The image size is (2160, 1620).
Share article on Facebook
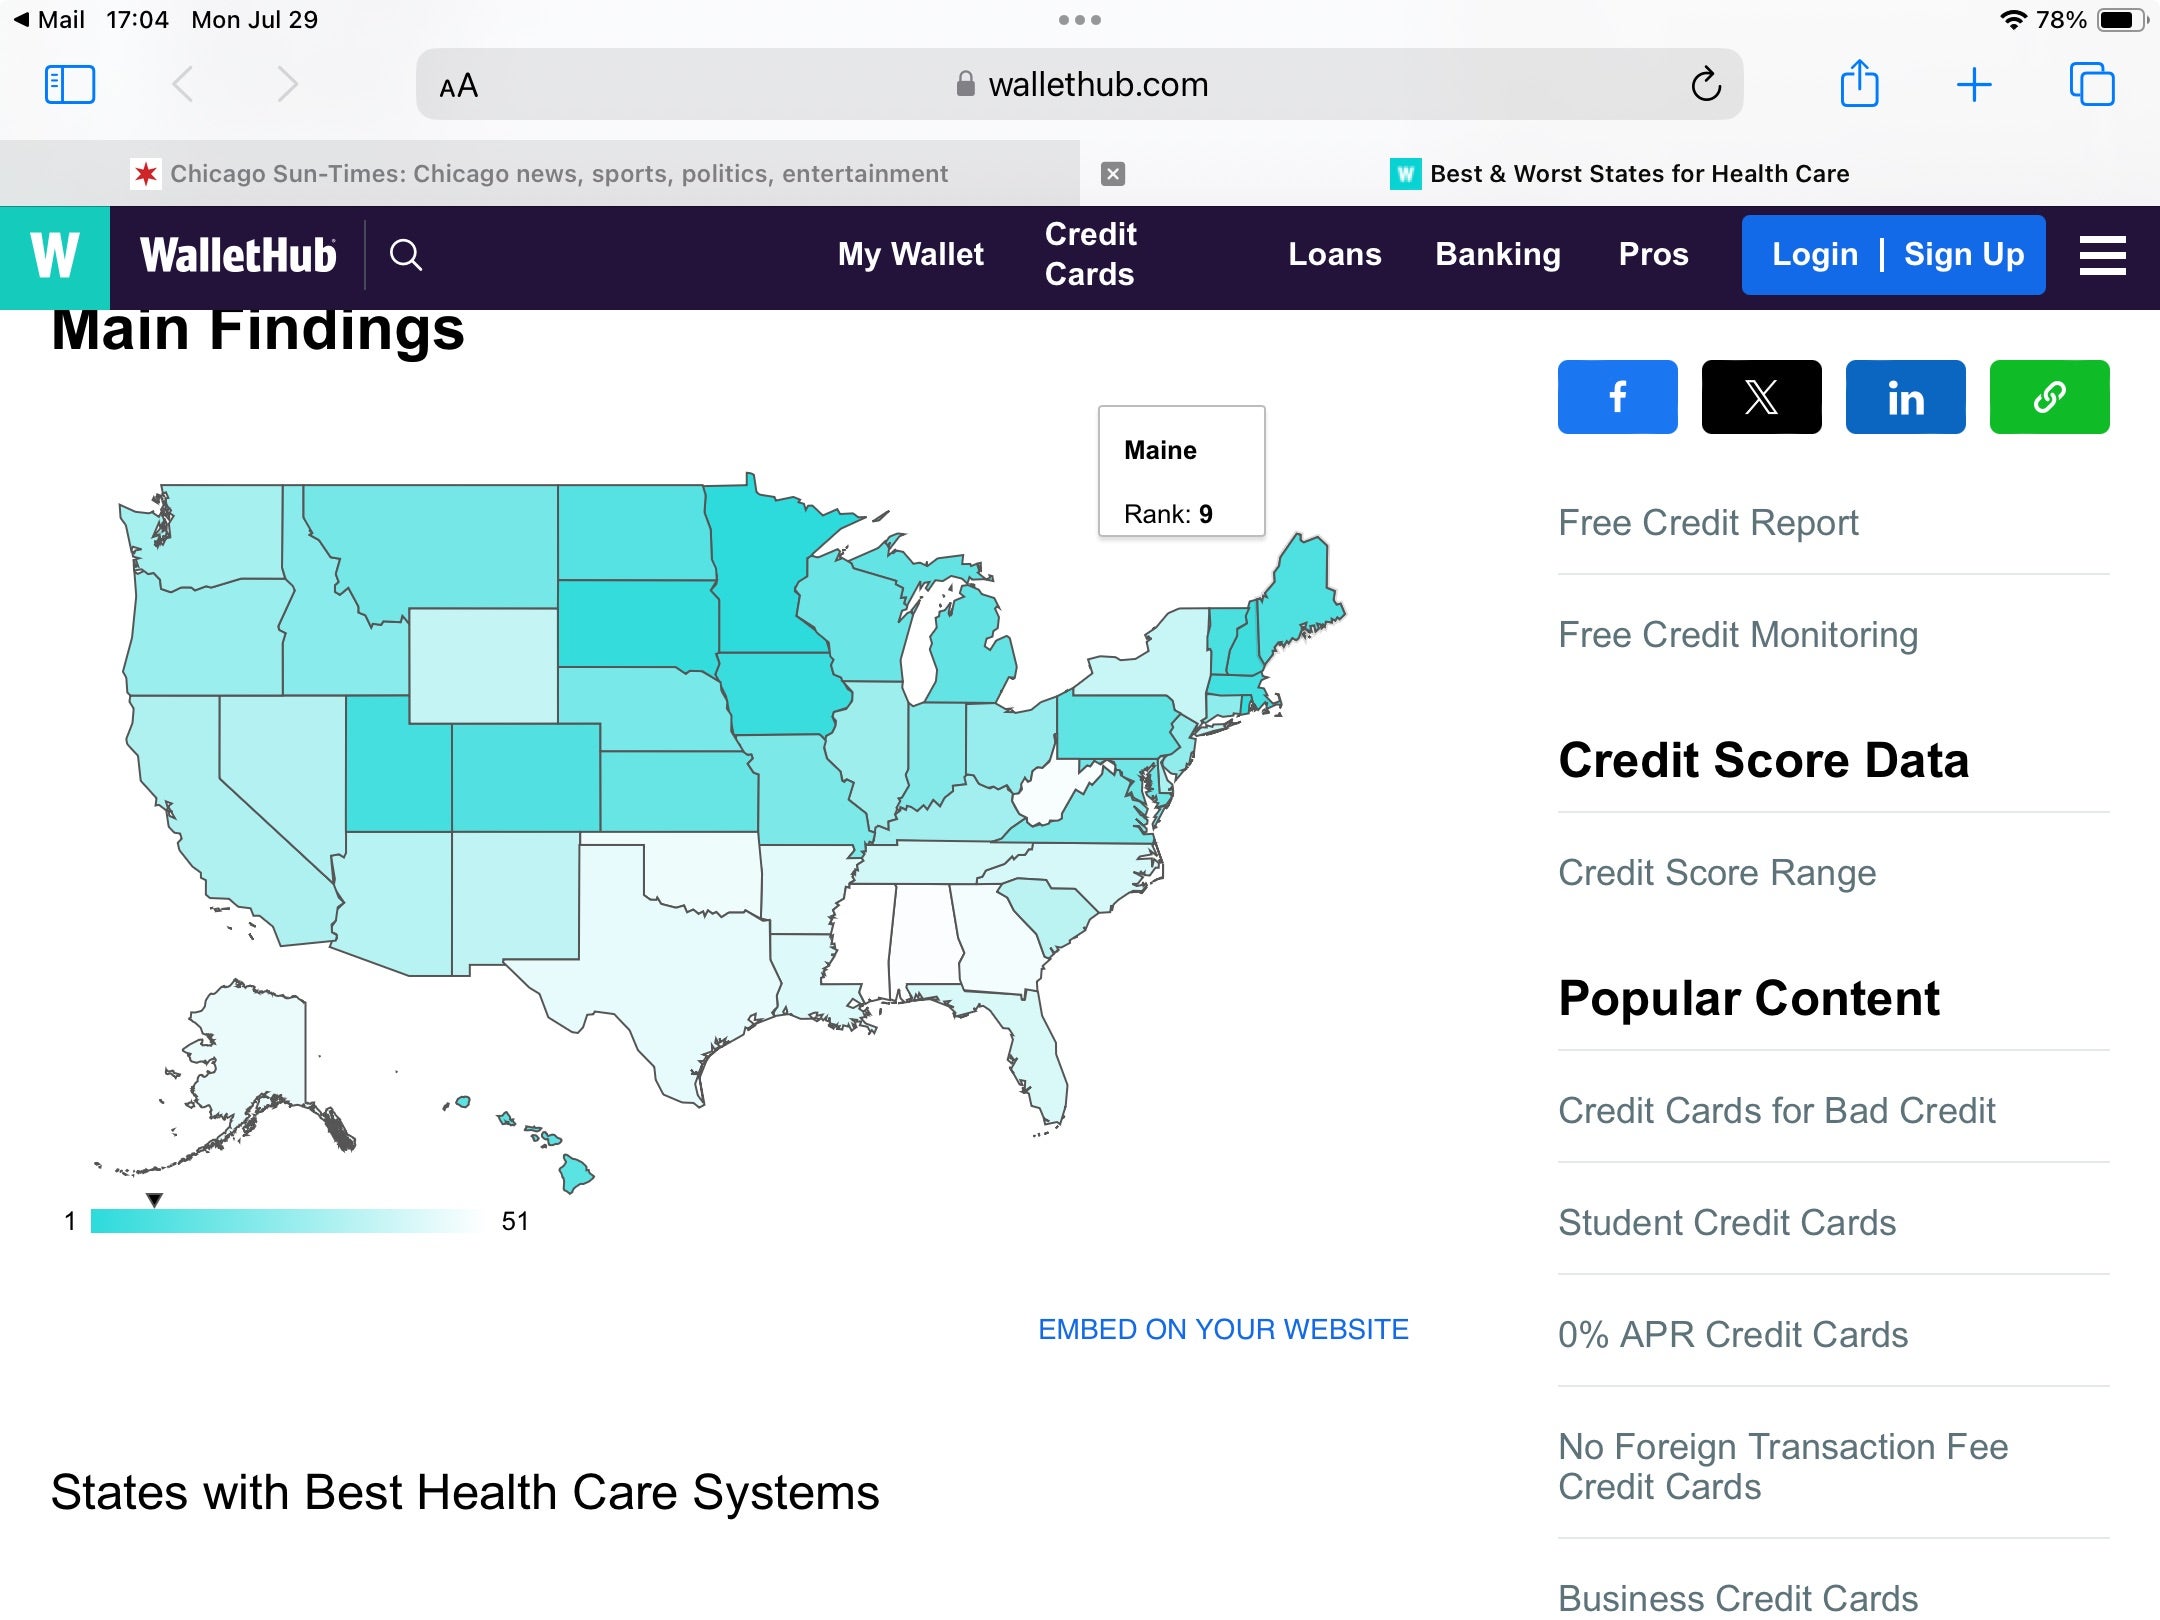tap(1618, 397)
